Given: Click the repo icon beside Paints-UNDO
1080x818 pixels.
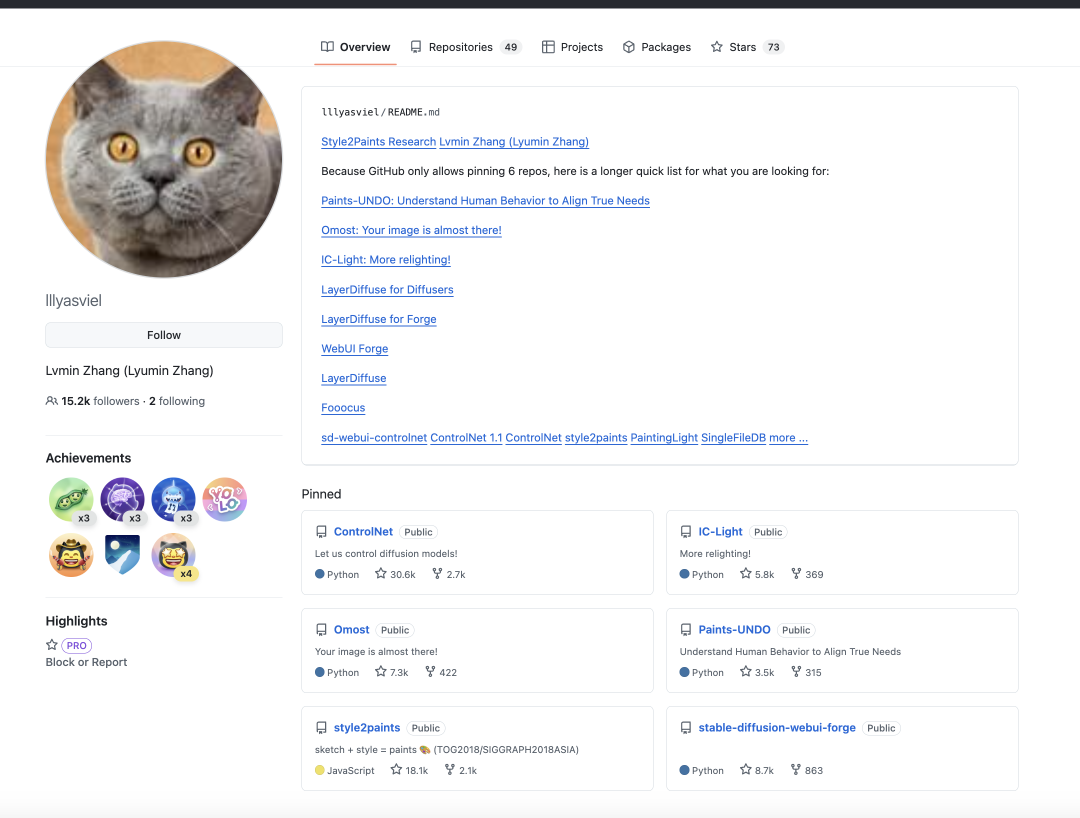Looking at the screenshot, I should coord(685,630).
